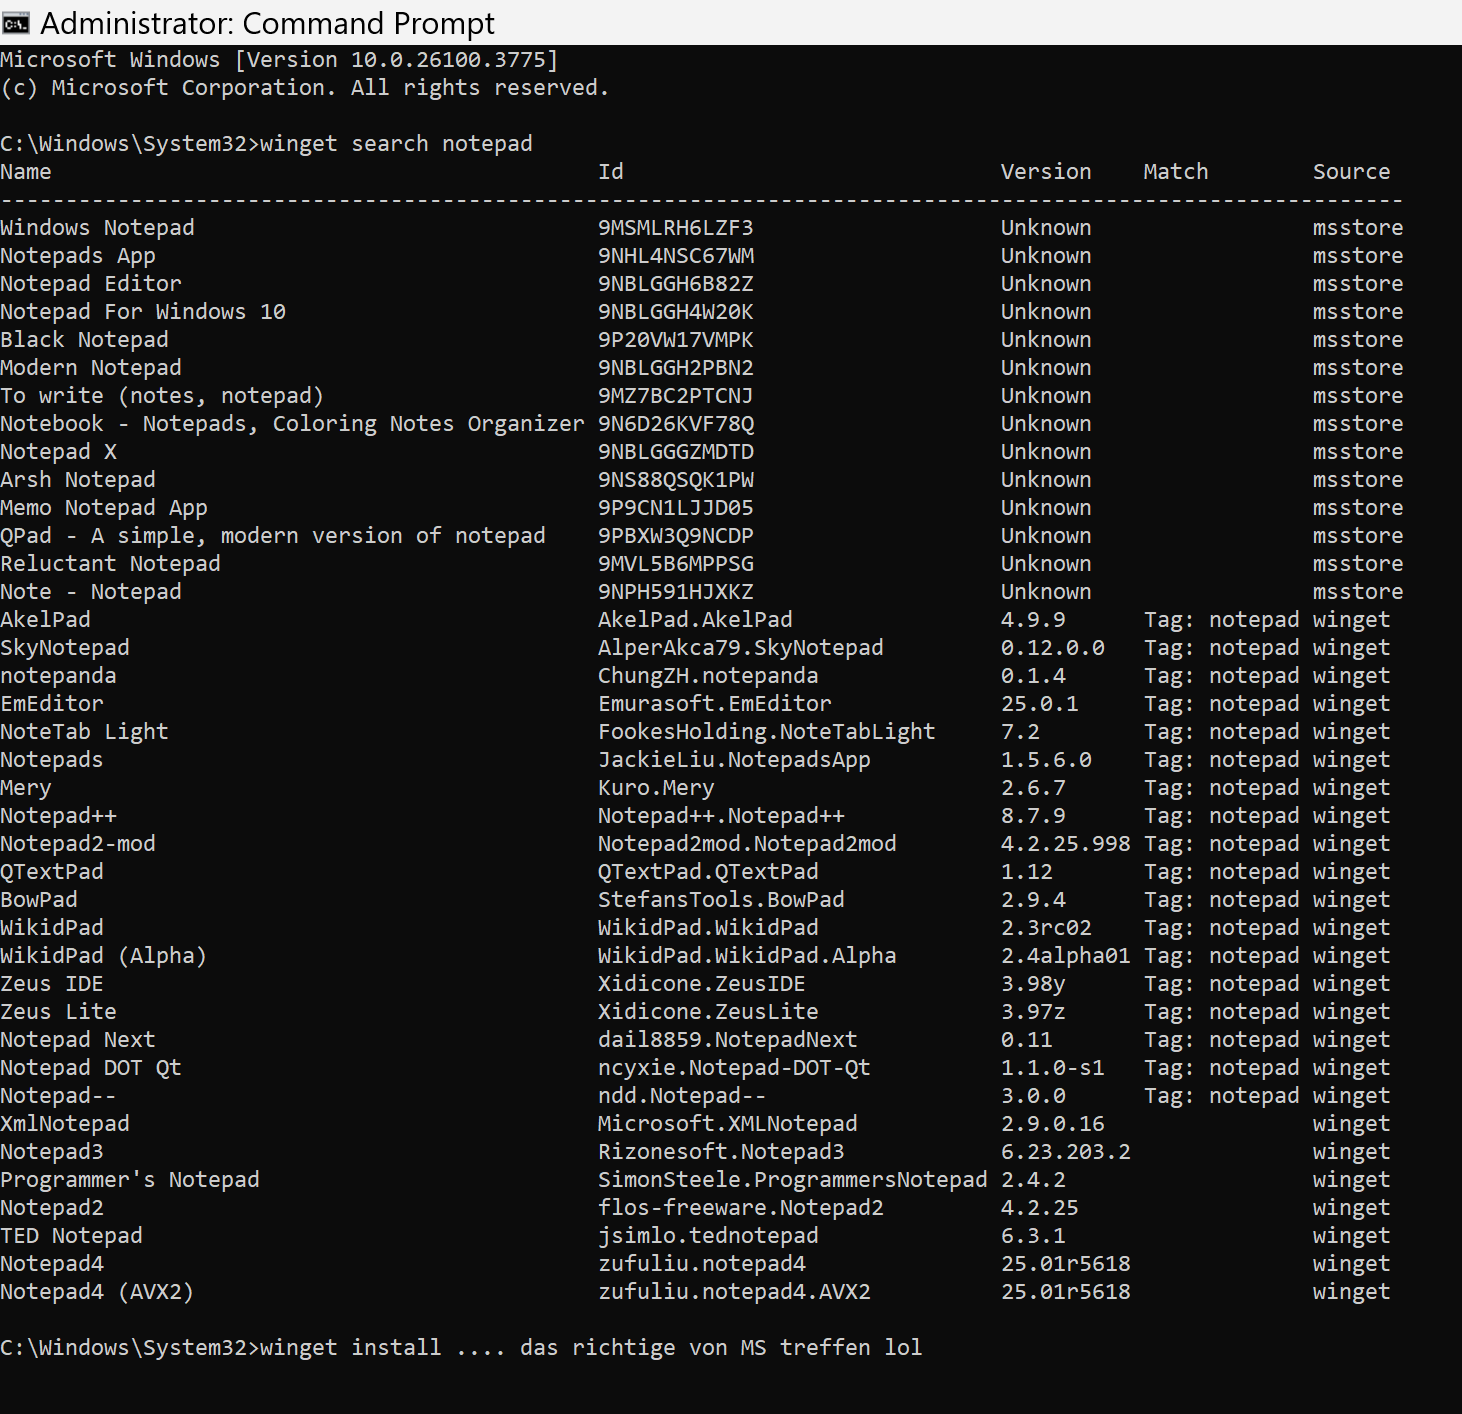The height and width of the screenshot is (1414, 1462).
Task: Click the 'Match' column header
Action: point(1176,172)
